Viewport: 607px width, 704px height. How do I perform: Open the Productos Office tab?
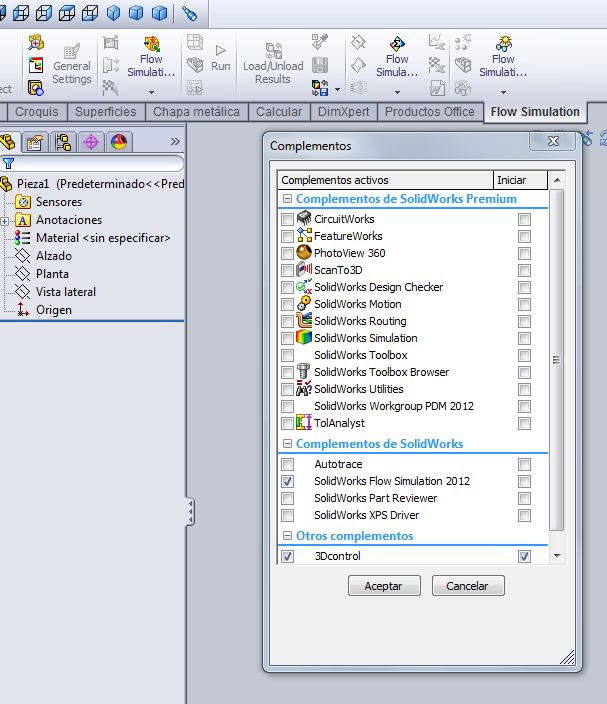[430, 112]
